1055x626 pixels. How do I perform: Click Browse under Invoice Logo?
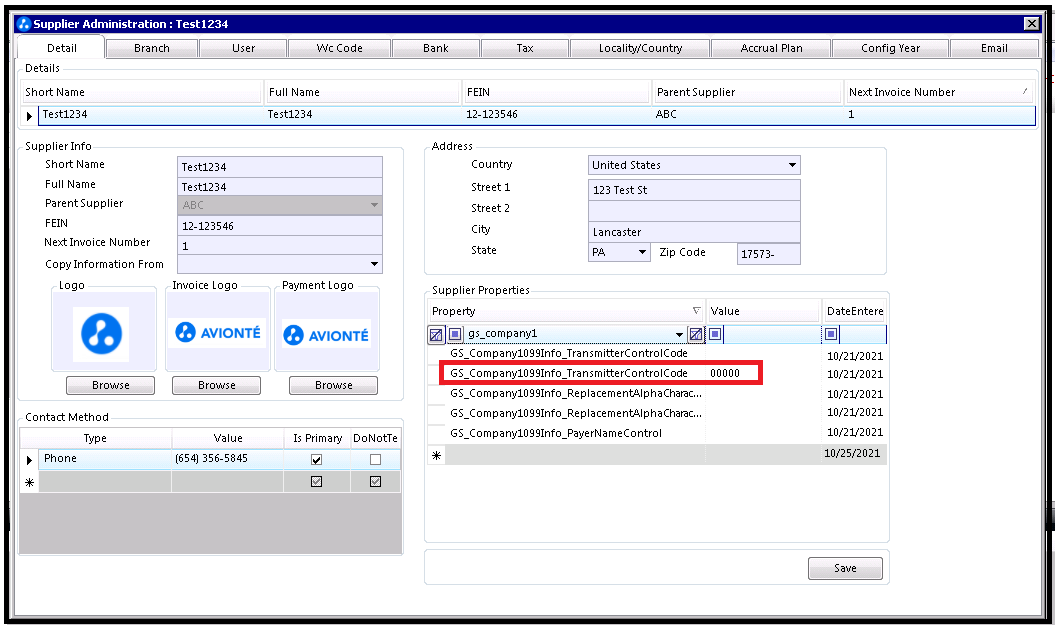pyautogui.click(x=217, y=386)
